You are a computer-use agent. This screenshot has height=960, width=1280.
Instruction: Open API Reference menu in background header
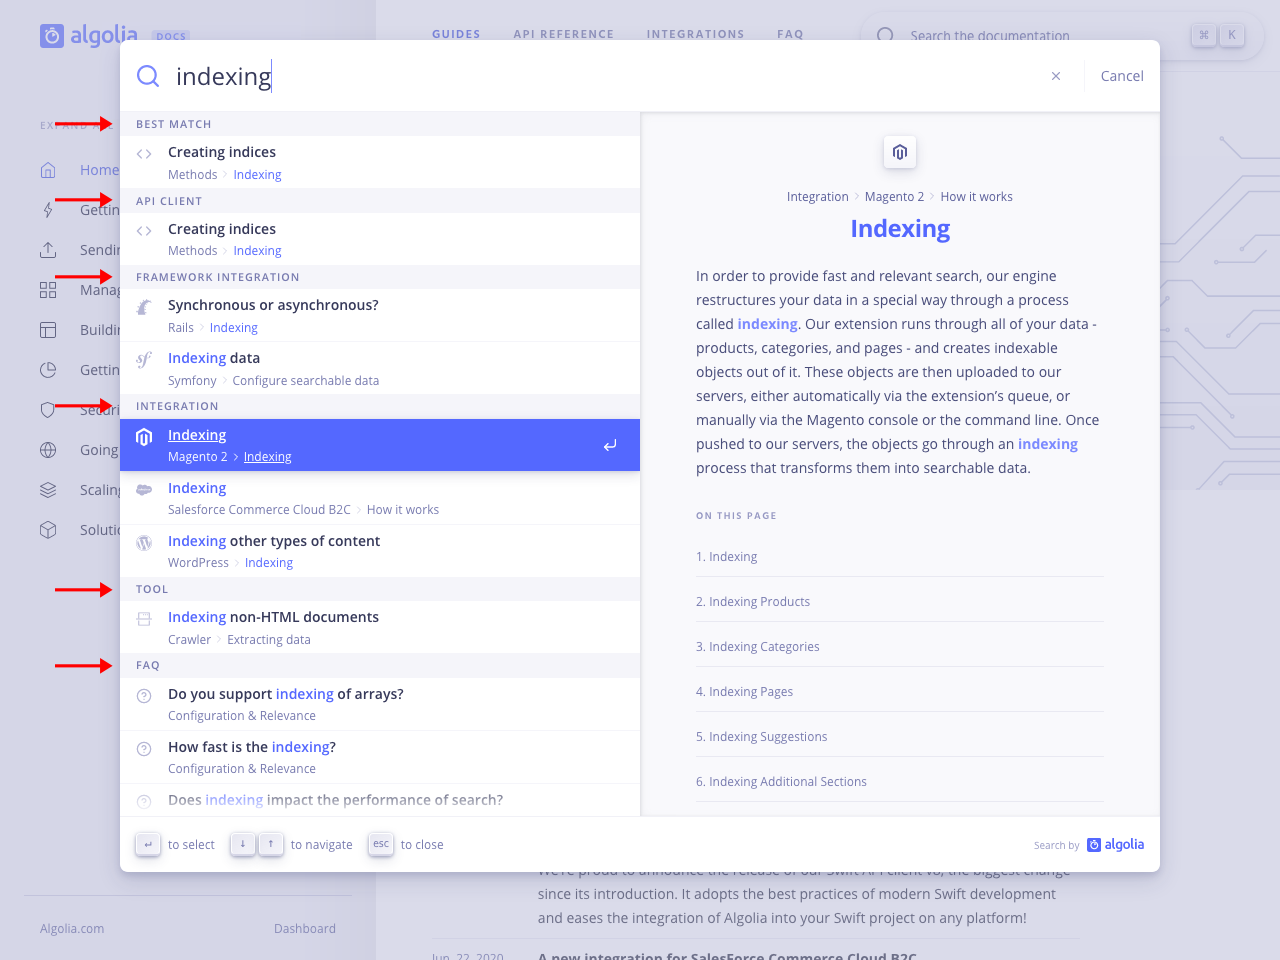[564, 34]
